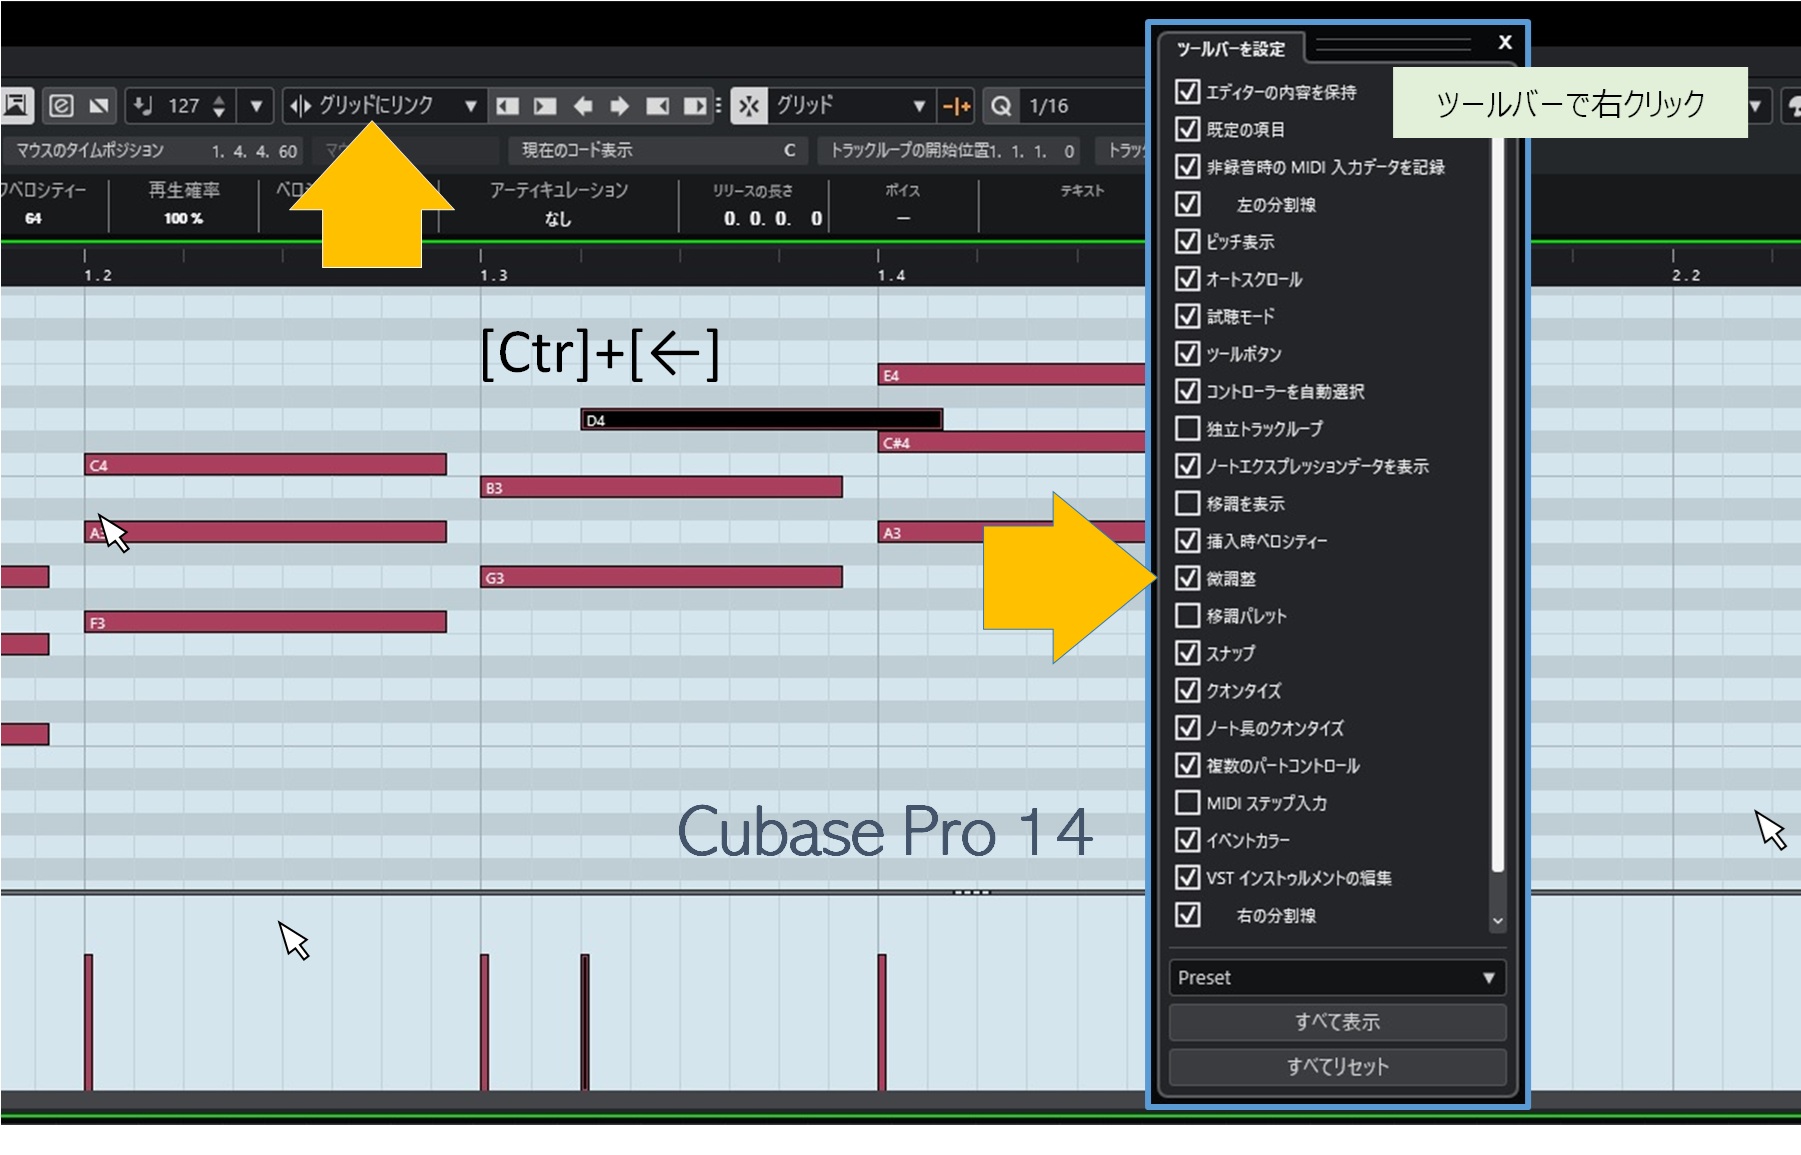This screenshot has height=1155, width=1801.
Task: Toggle the Snap on/off icon
Action: click(749, 106)
